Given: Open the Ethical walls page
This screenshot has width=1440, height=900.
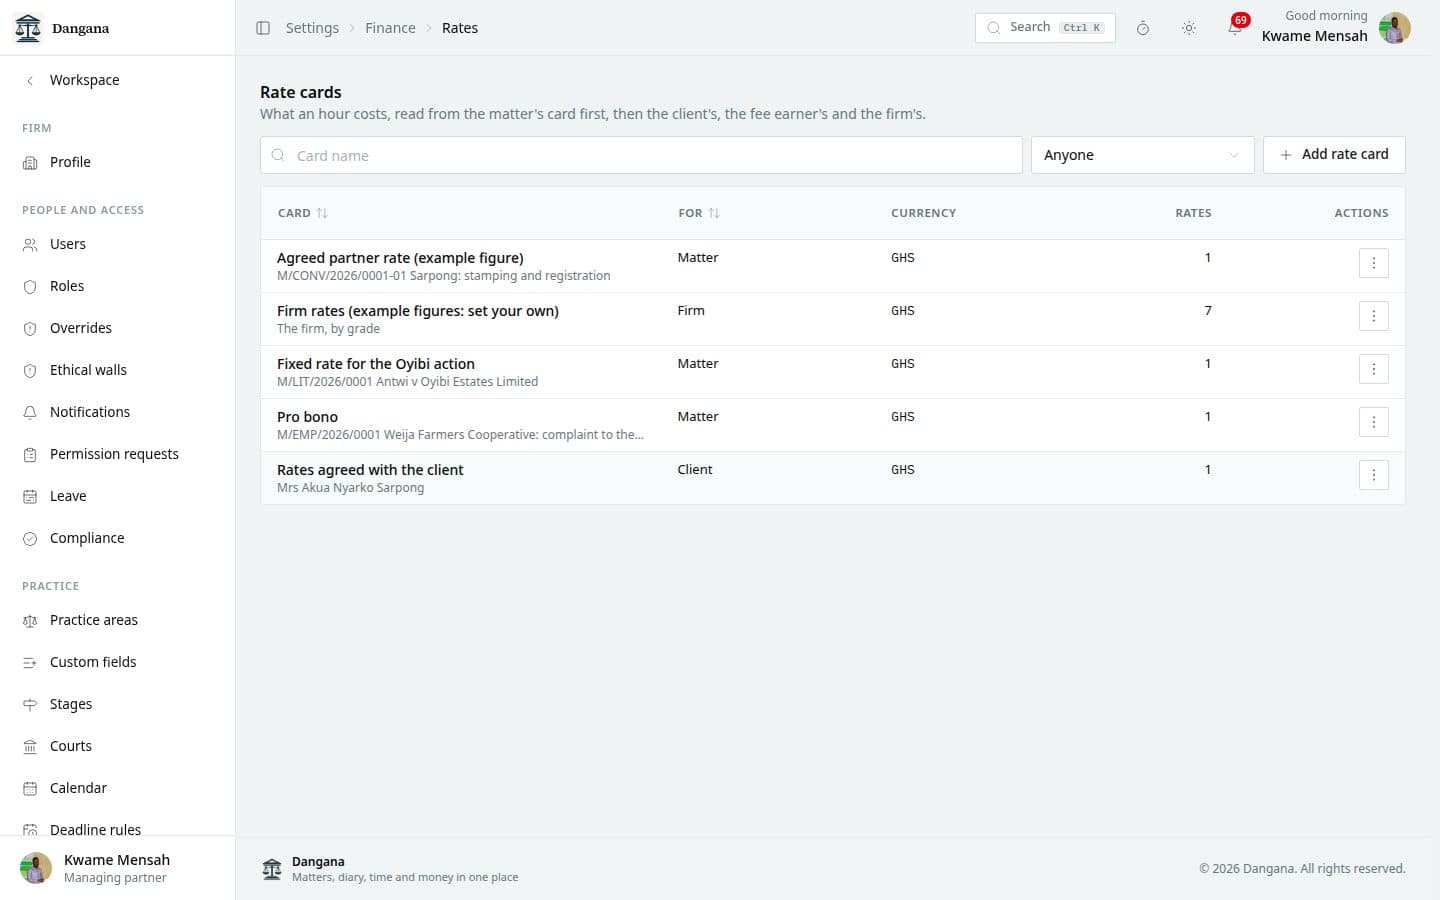Looking at the screenshot, I should coord(117,370).
